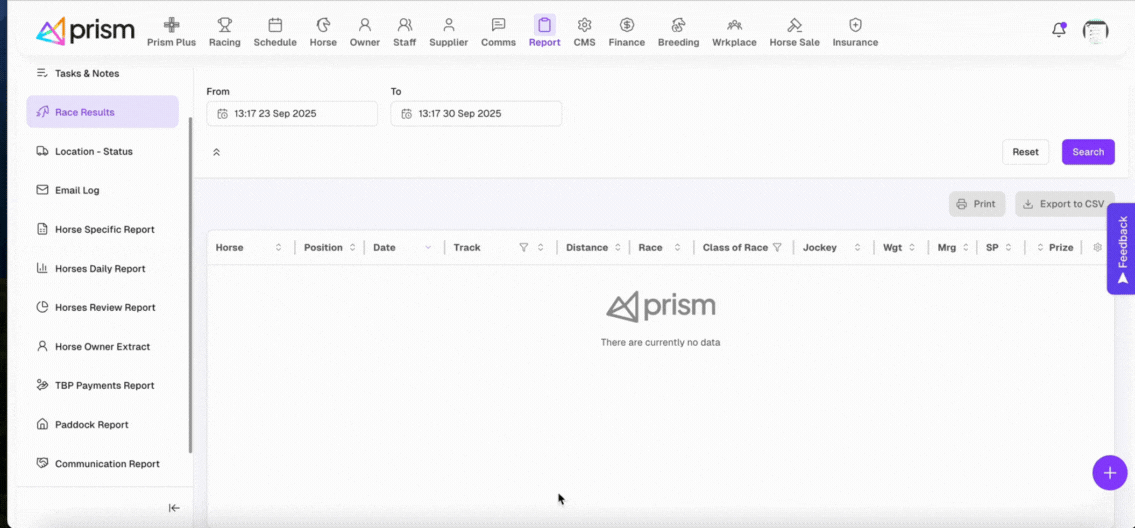Open the Finance dollar icon
The height and width of the screenshot is (528, 1135).
pyautogui.click(x=626, y=25)
